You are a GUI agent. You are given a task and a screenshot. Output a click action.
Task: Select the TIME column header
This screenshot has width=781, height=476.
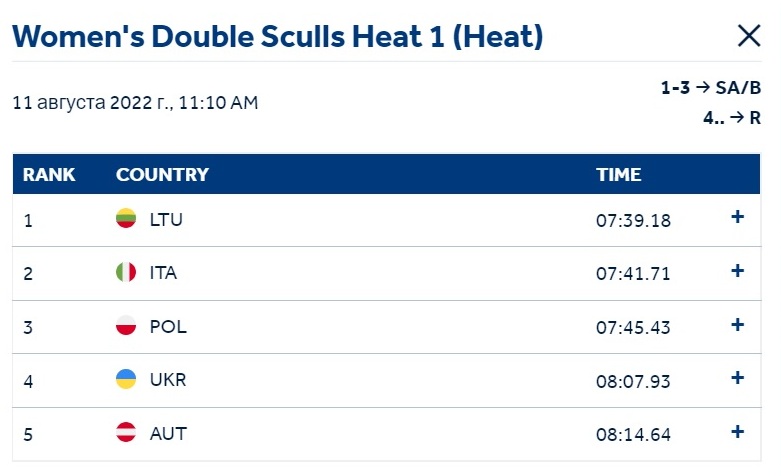click(619, 175)
